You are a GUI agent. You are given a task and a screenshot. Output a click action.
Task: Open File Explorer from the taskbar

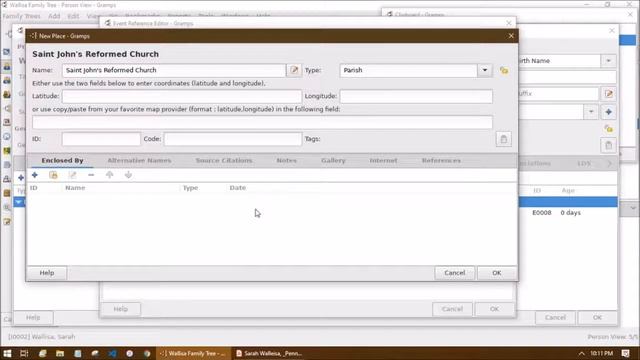pos(60,353)
